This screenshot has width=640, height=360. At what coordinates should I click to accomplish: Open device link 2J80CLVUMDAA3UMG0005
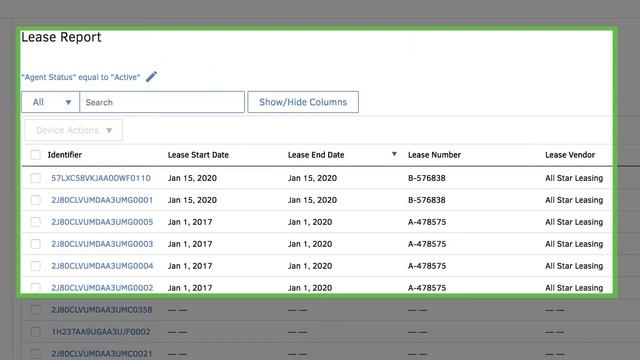coord(102,222)
